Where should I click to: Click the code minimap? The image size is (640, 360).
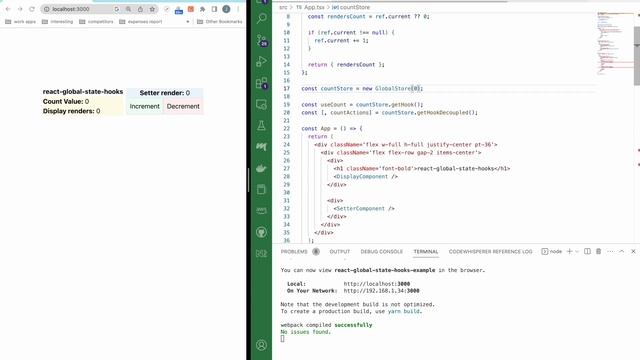(615, 44)
